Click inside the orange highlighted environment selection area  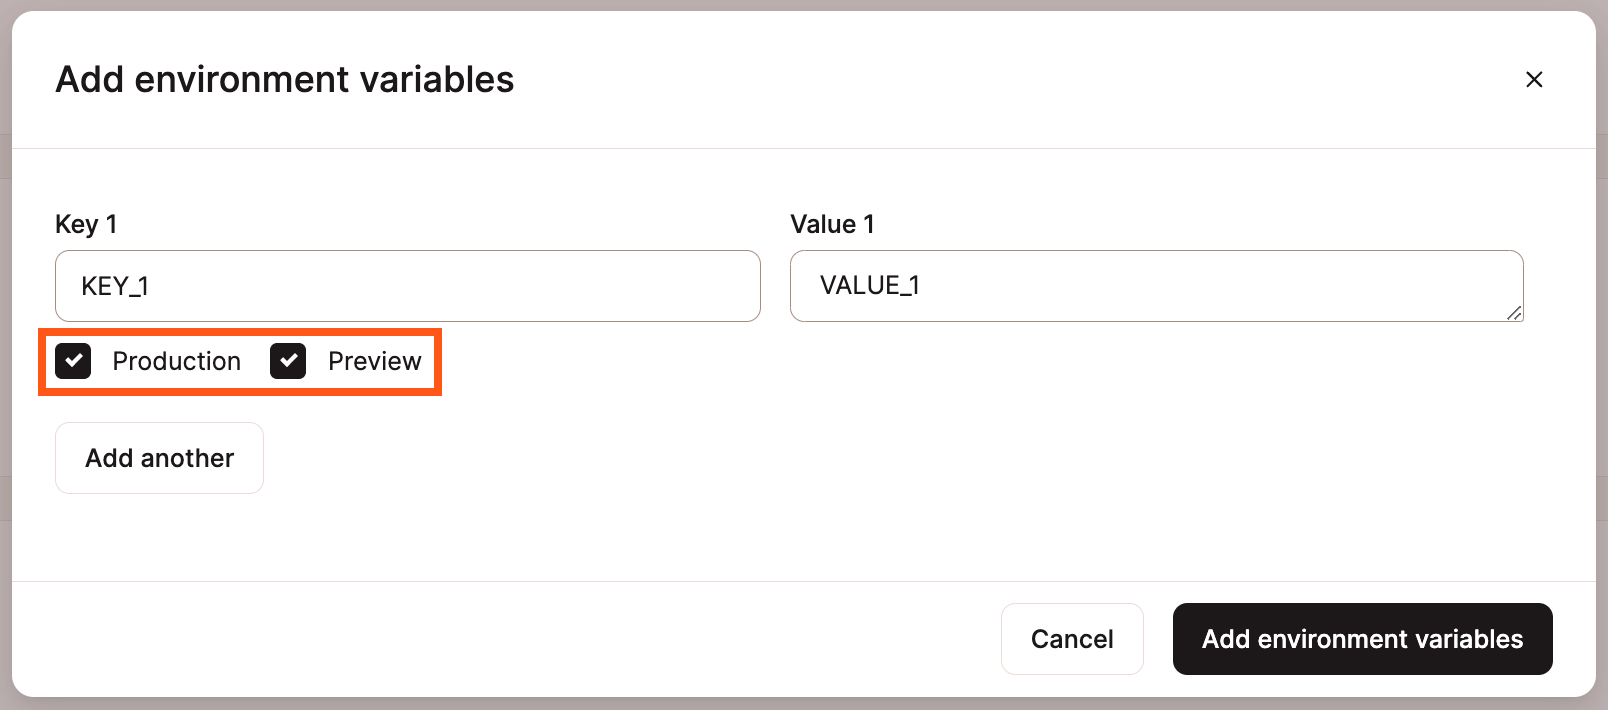[240, 361]
